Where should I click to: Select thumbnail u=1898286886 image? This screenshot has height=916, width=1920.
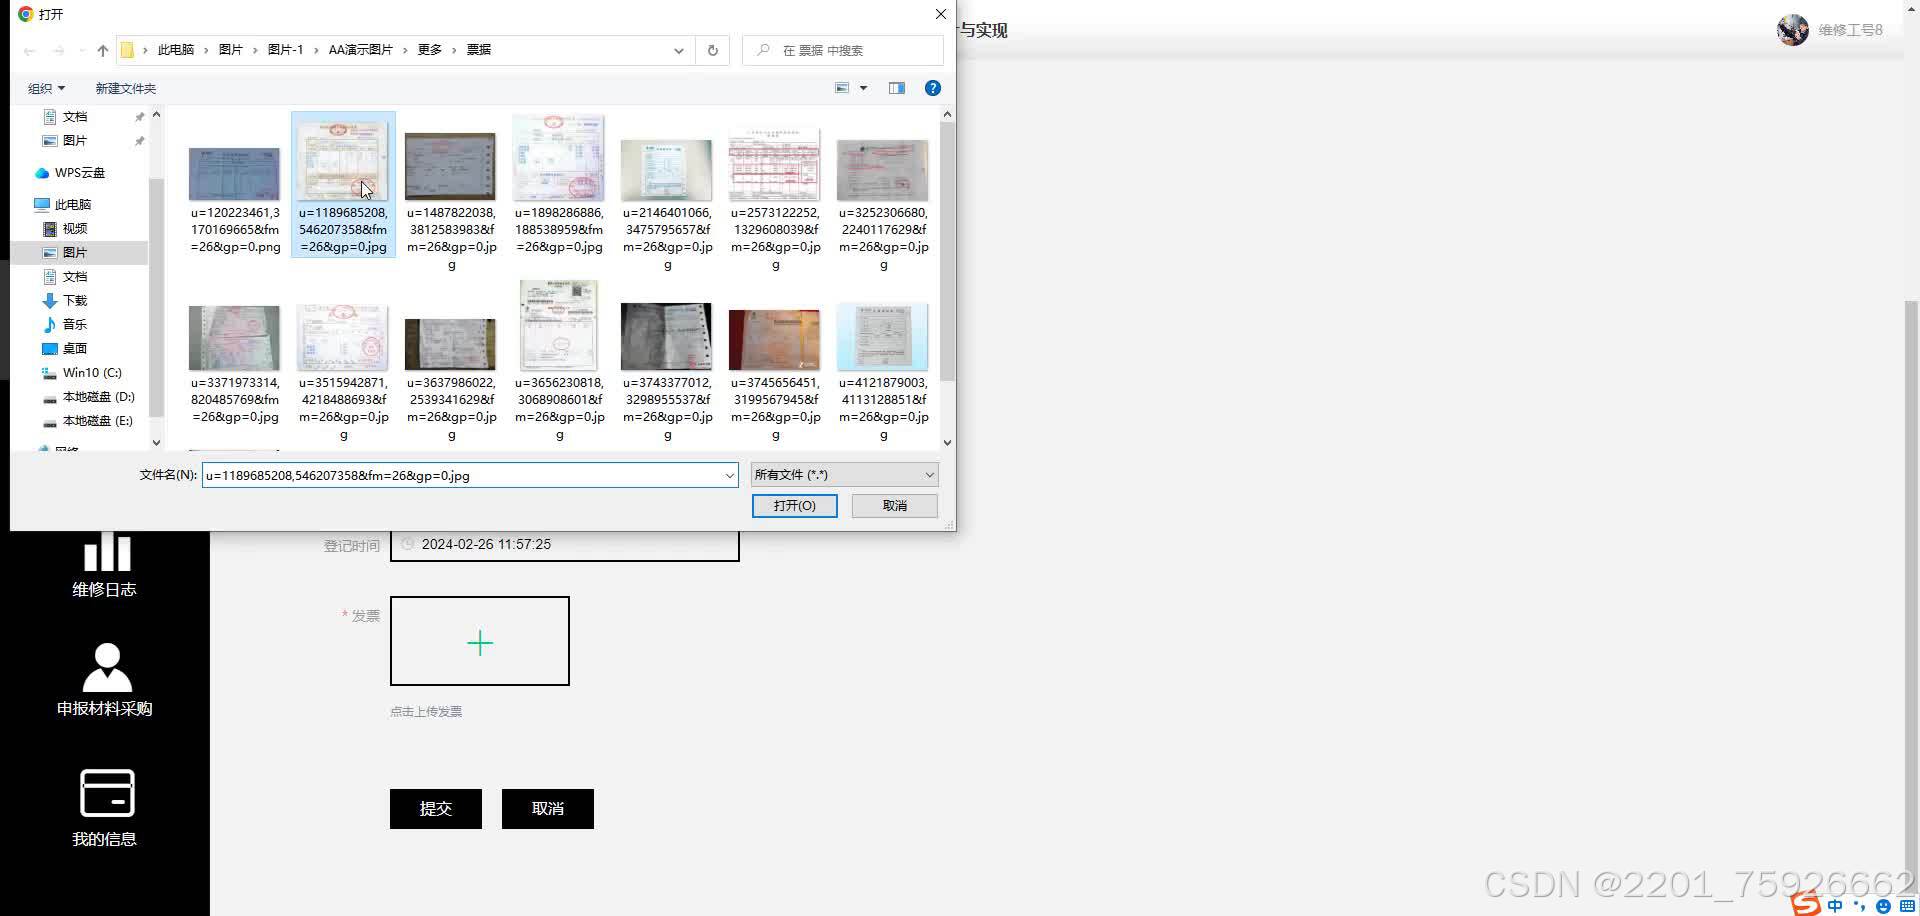[x=559, y=158]
